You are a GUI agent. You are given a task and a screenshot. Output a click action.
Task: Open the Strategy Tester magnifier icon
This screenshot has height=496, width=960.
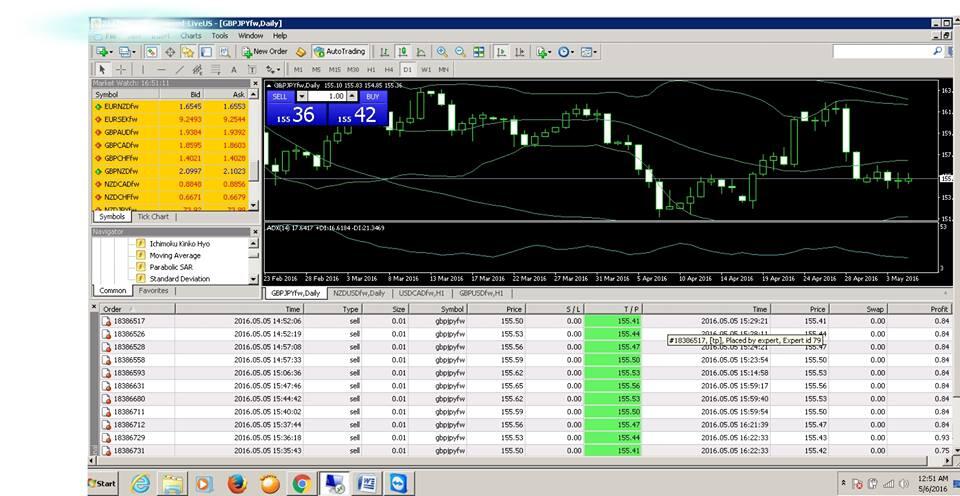click(224, 52)
